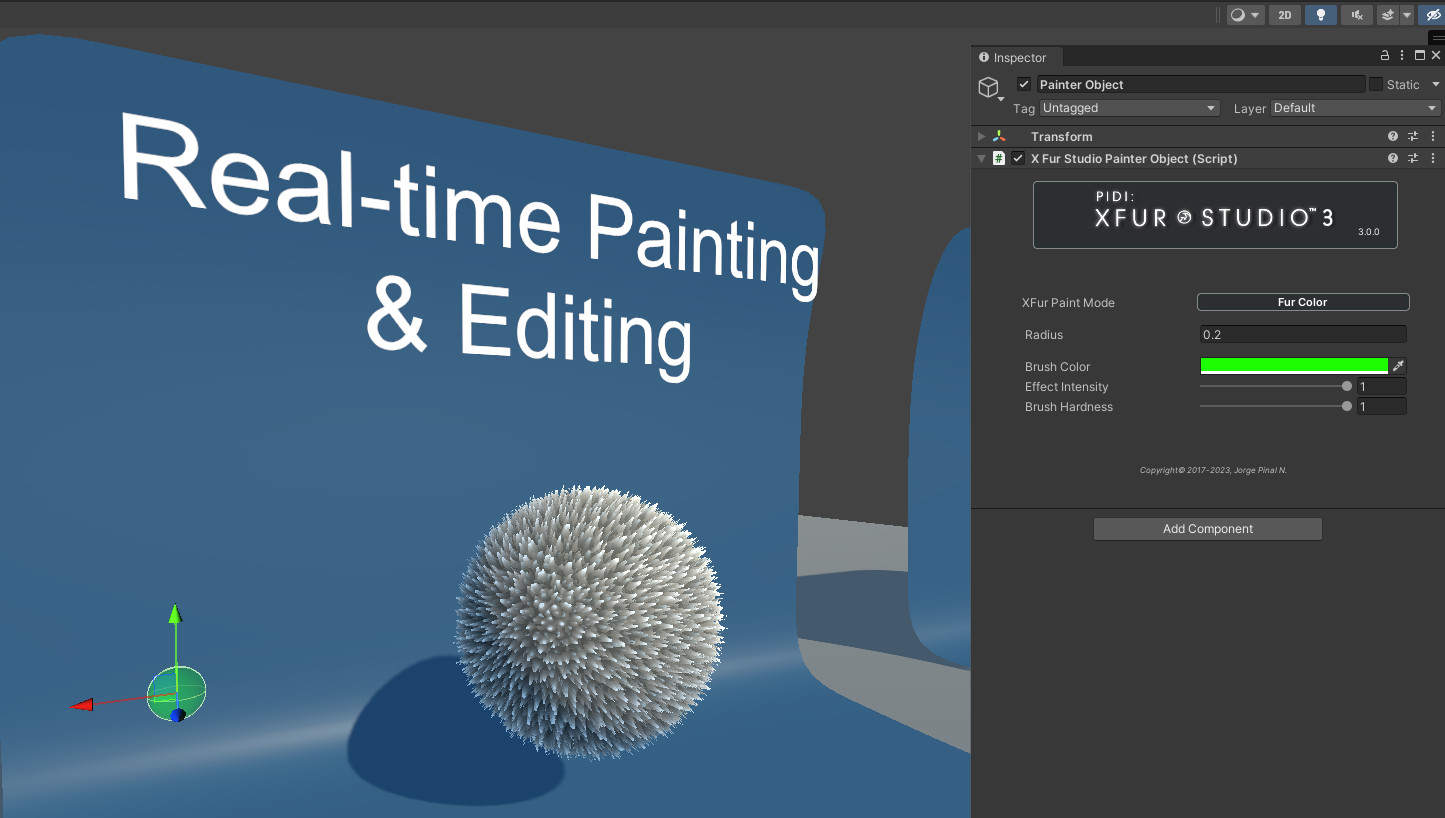The width and height of the screenshot is (1445, 818).
Task: Expand the Transform component section
Action: coord(981,136)
